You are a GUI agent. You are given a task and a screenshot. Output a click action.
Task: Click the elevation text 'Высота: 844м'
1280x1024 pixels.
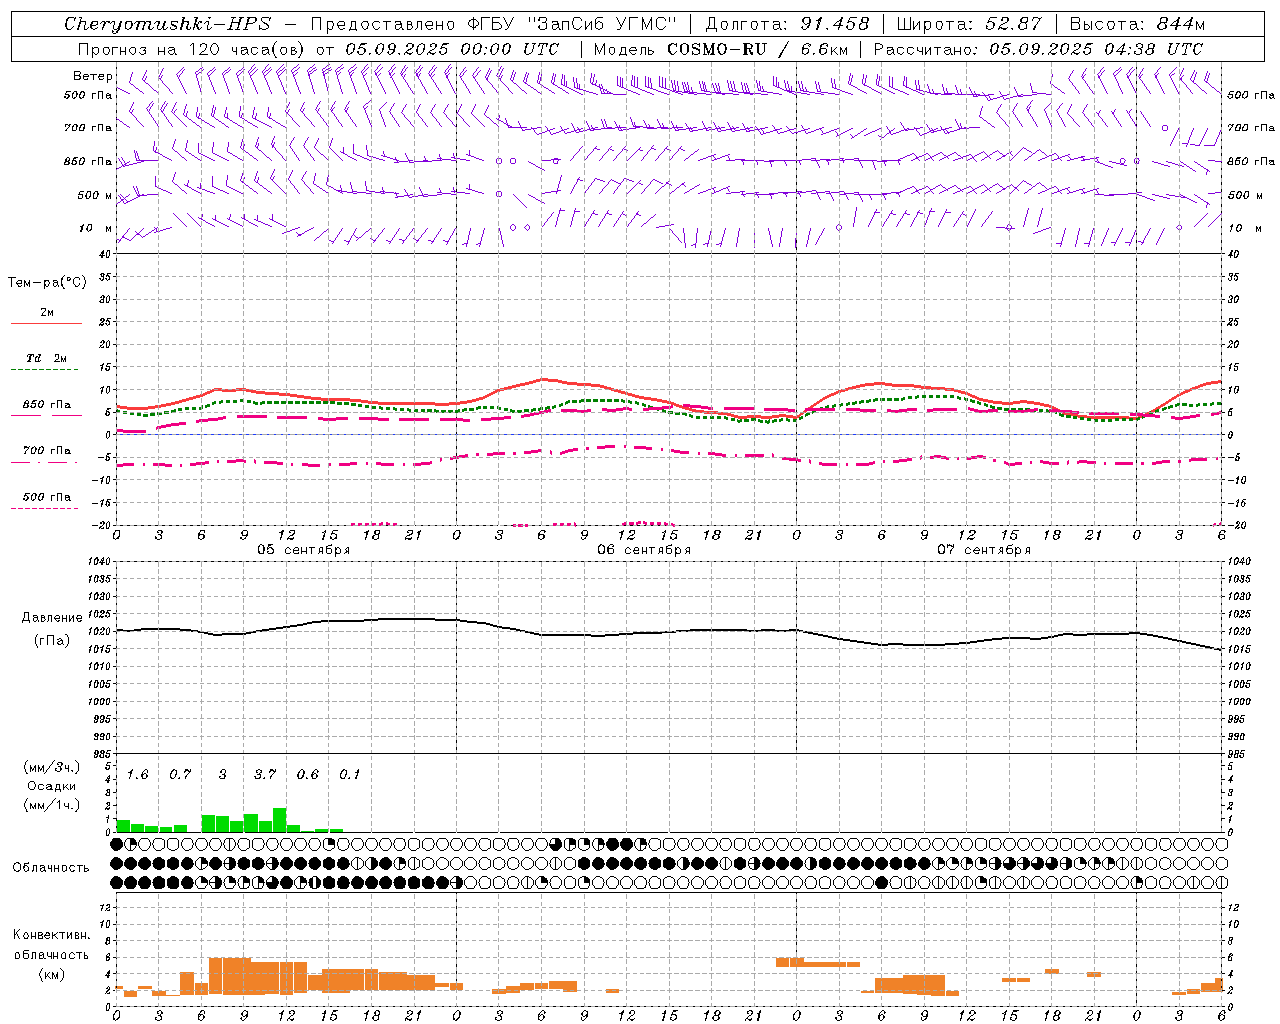tap(1138, 24)
